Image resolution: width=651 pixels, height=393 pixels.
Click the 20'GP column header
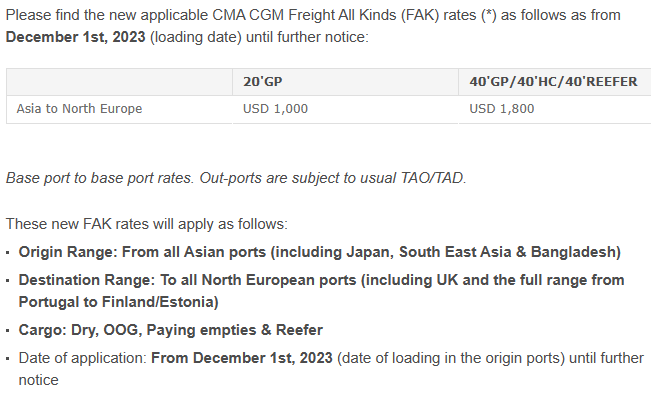[345, 82]
